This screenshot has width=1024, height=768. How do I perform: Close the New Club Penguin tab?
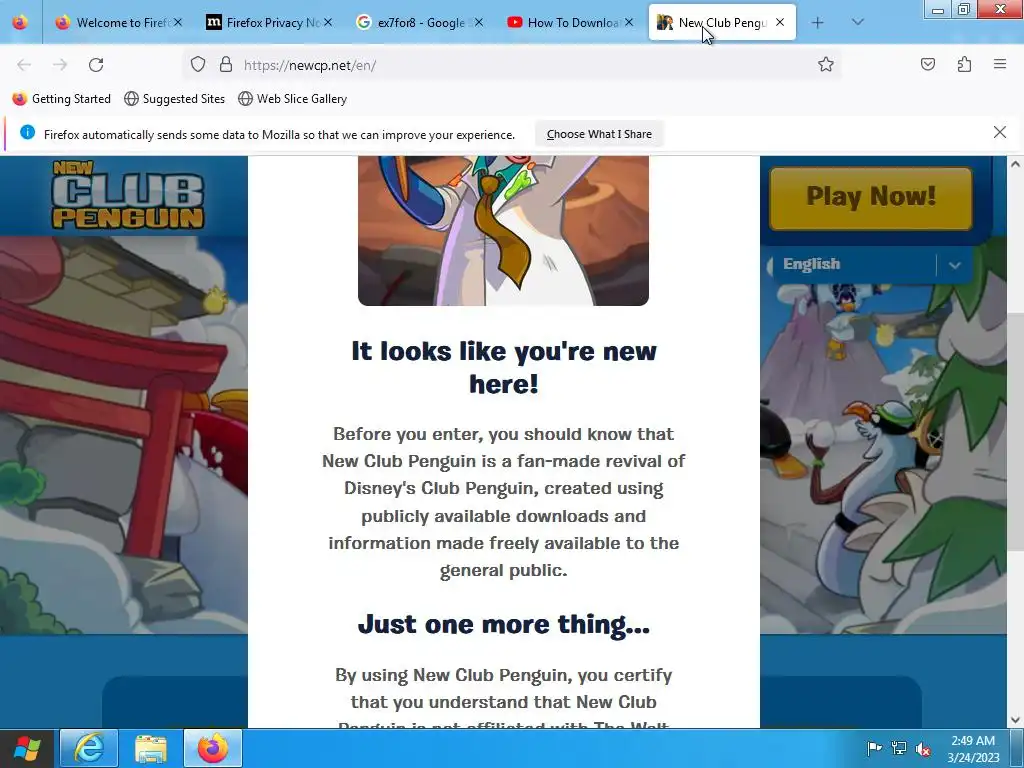(780, 22)
